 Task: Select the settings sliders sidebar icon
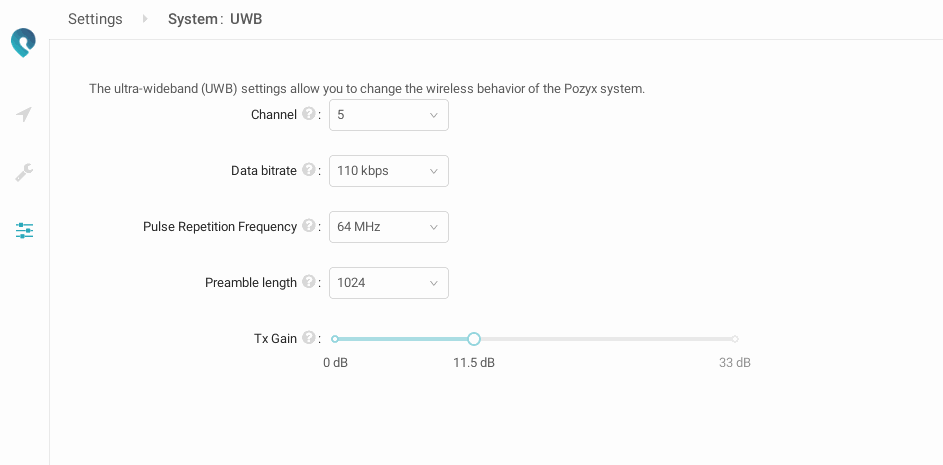(x=24, y=231)
